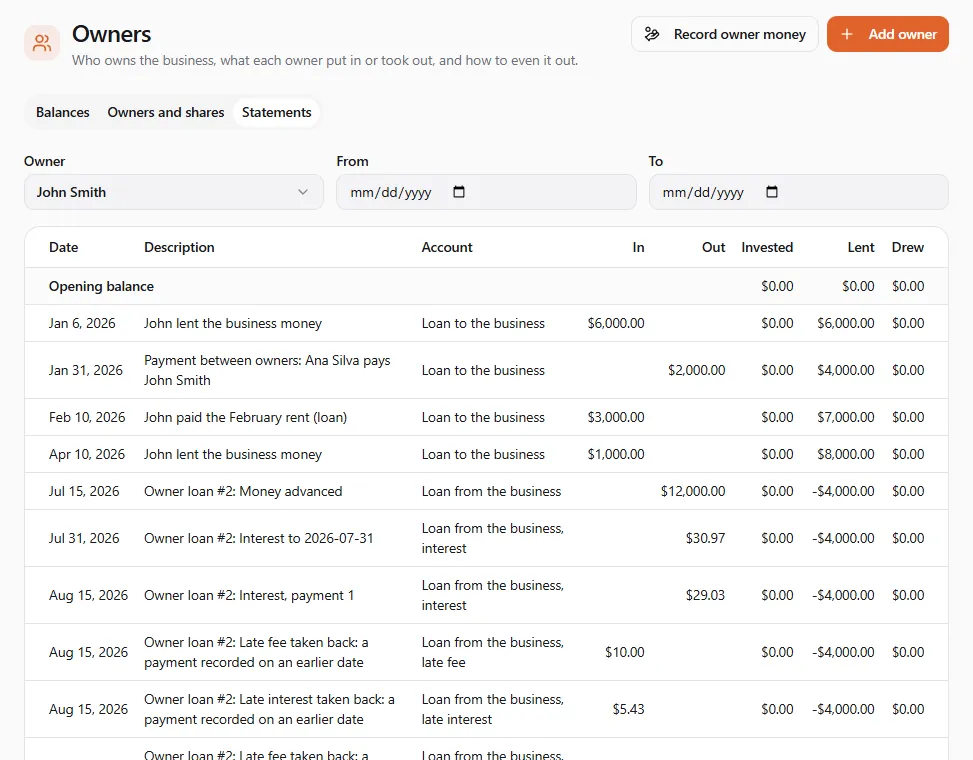Viewport: 973px width, 760px height.
Task: Click the Out column header
Action: coord(714,248)
